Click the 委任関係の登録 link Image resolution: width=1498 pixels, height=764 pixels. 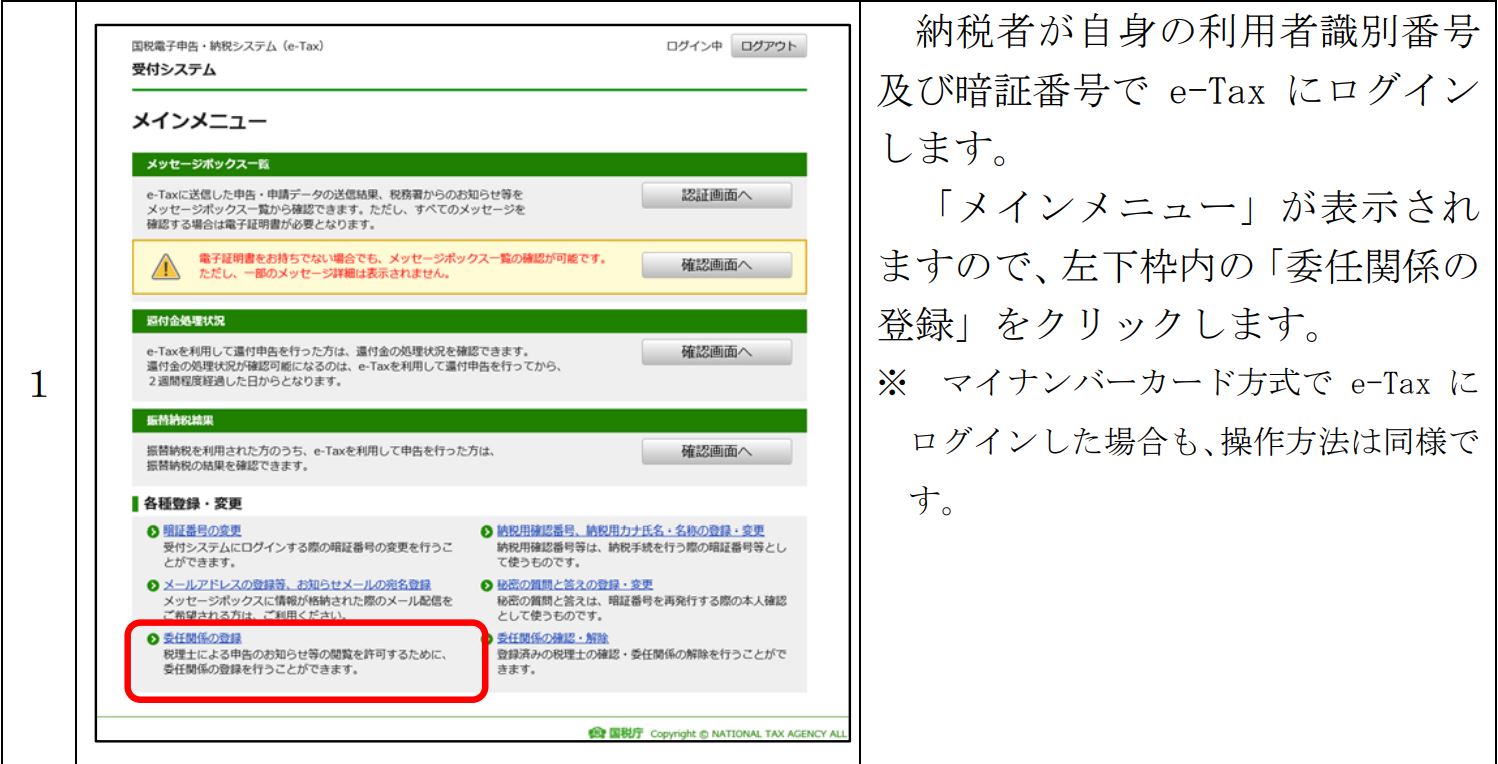coord(202,637)
